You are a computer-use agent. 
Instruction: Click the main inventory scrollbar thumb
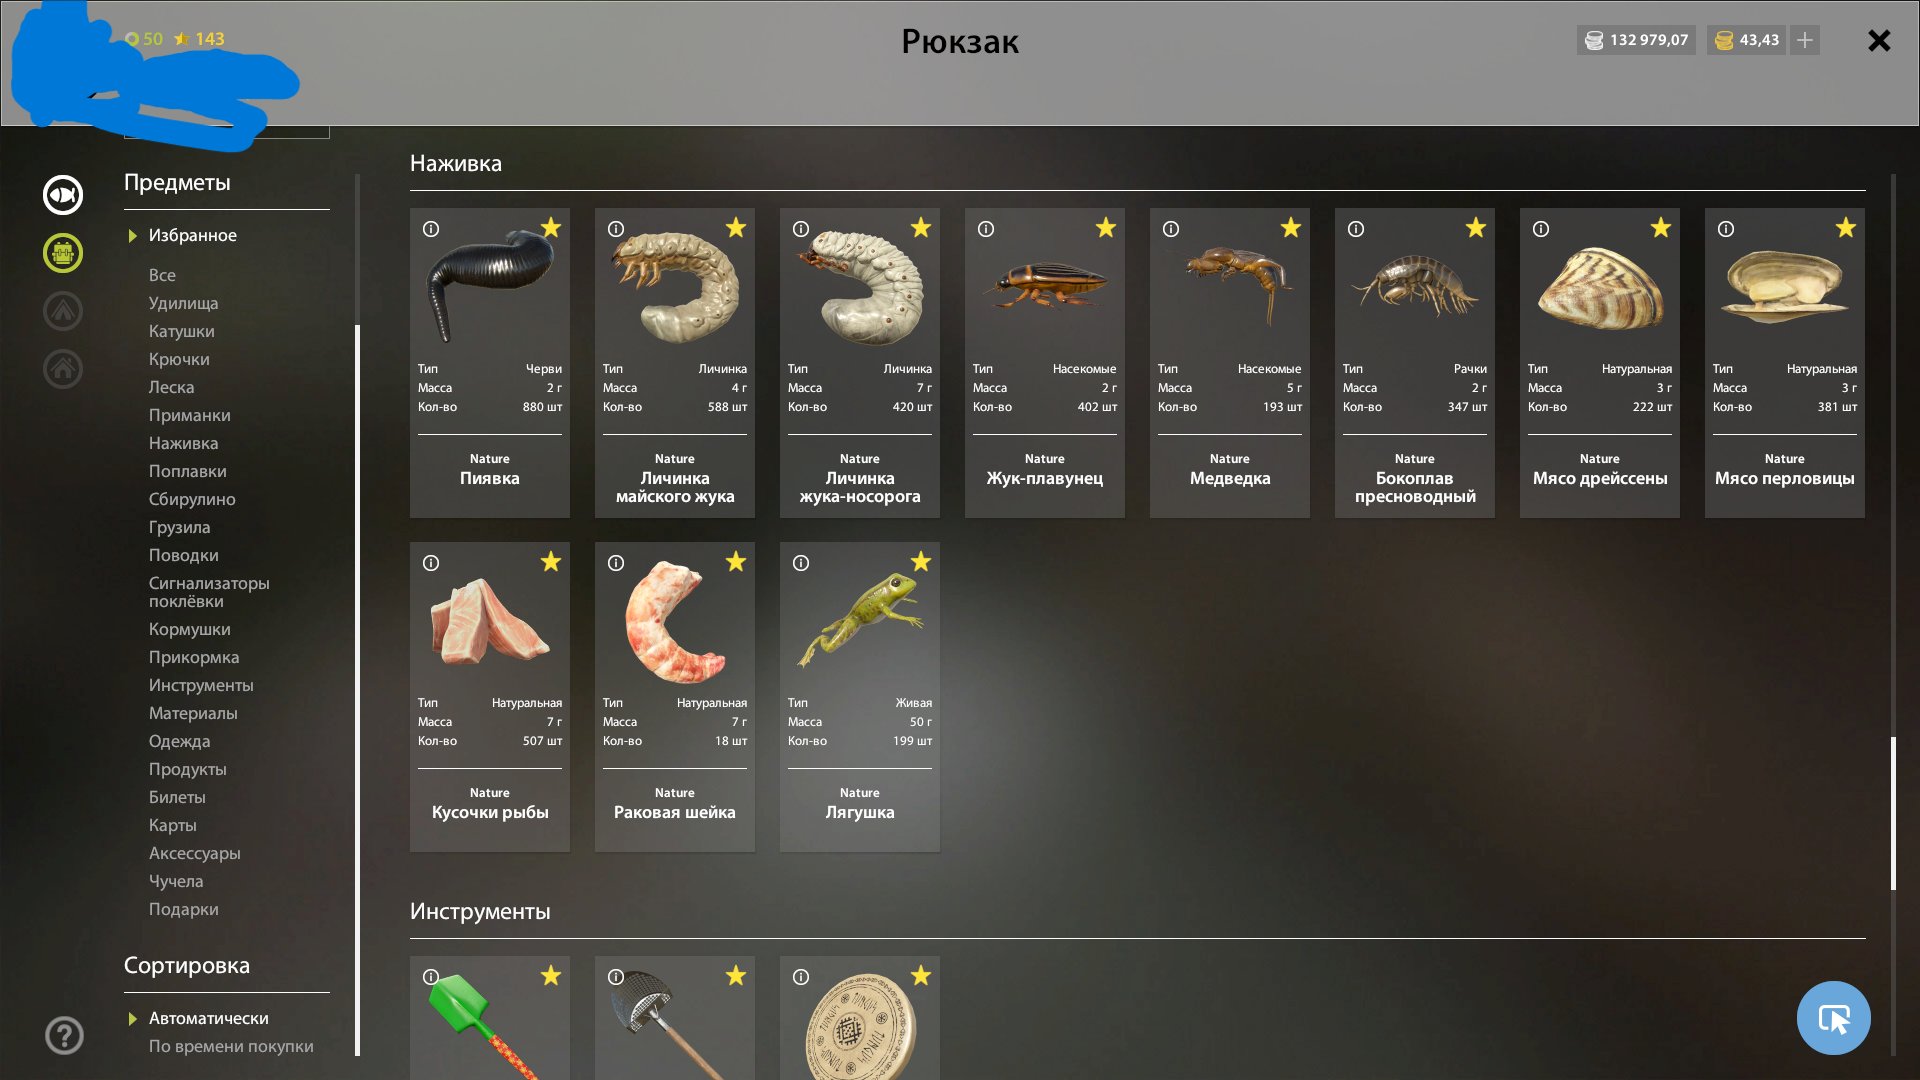coord(1893,813)
